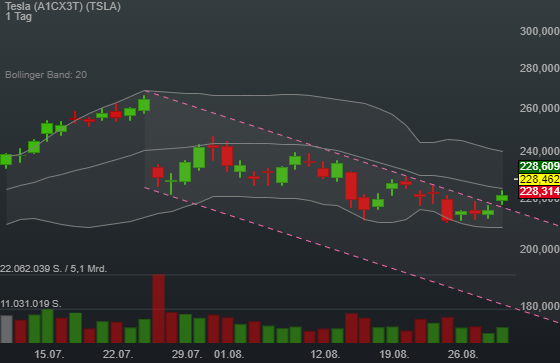Click the 'Bollinger Band: 20' indicator label

(x=46, y=75)
